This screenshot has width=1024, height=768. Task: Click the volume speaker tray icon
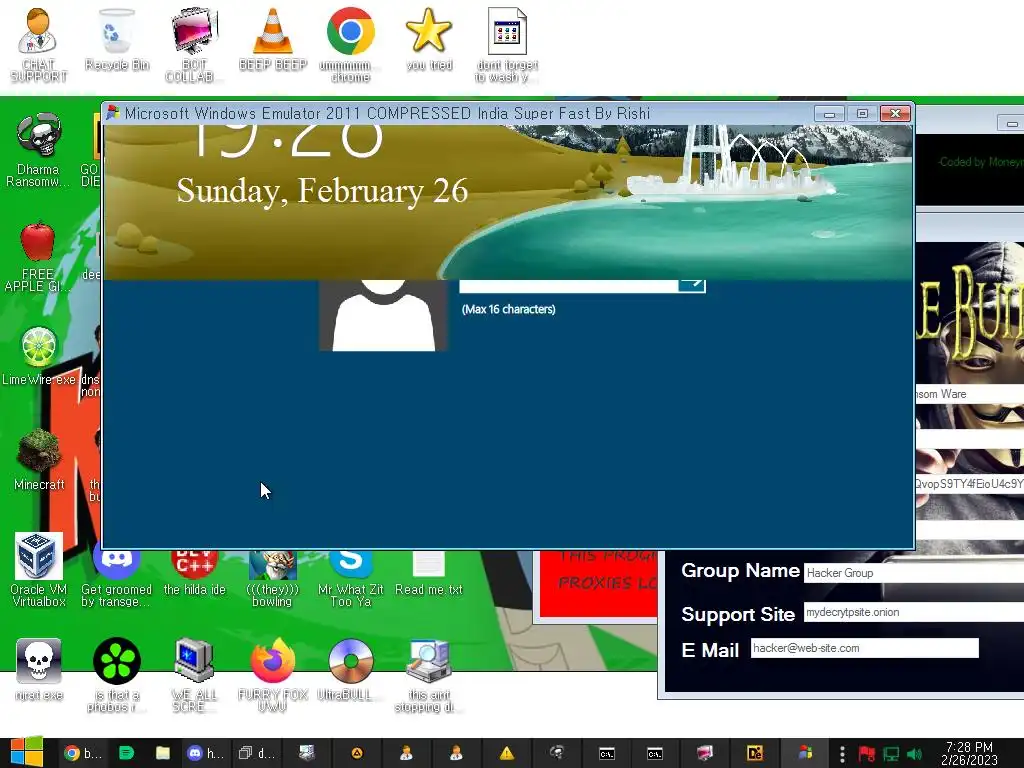tap(915, 754)
